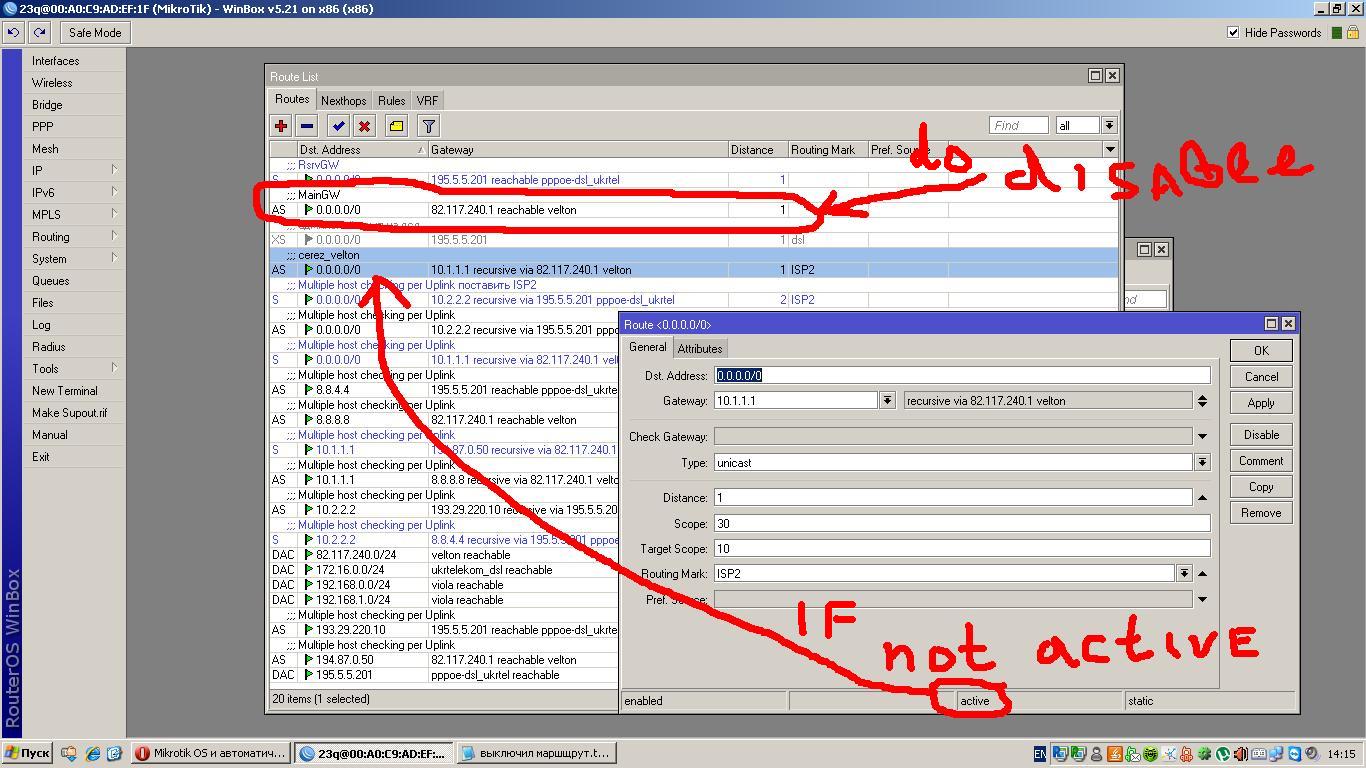This screenshot has height=768, width=1366.
Task: Expand the Tools submenu
Action: point(75,369)
